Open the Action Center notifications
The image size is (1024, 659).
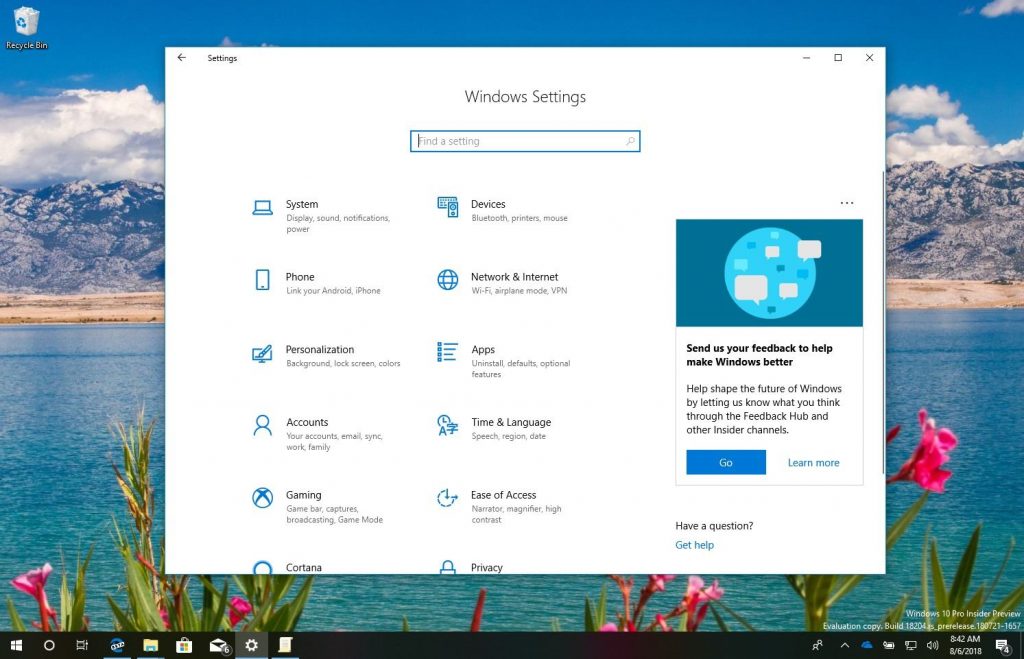(x=1002, y=646)
